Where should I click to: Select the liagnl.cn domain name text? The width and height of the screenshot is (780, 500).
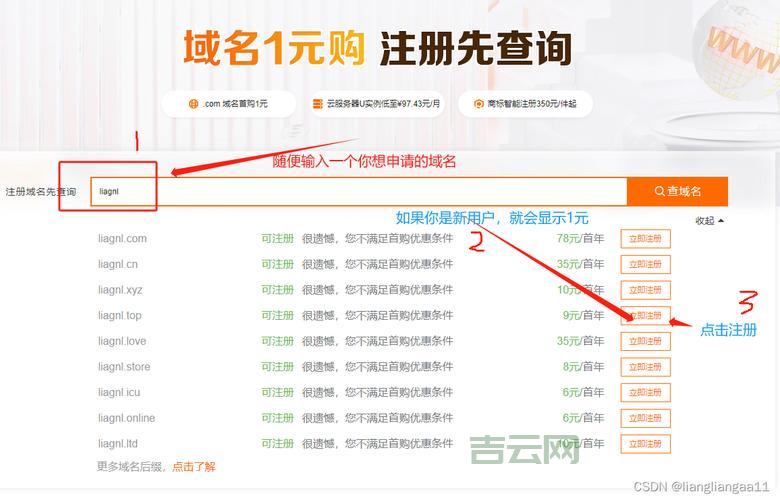[x=118, y=264]
